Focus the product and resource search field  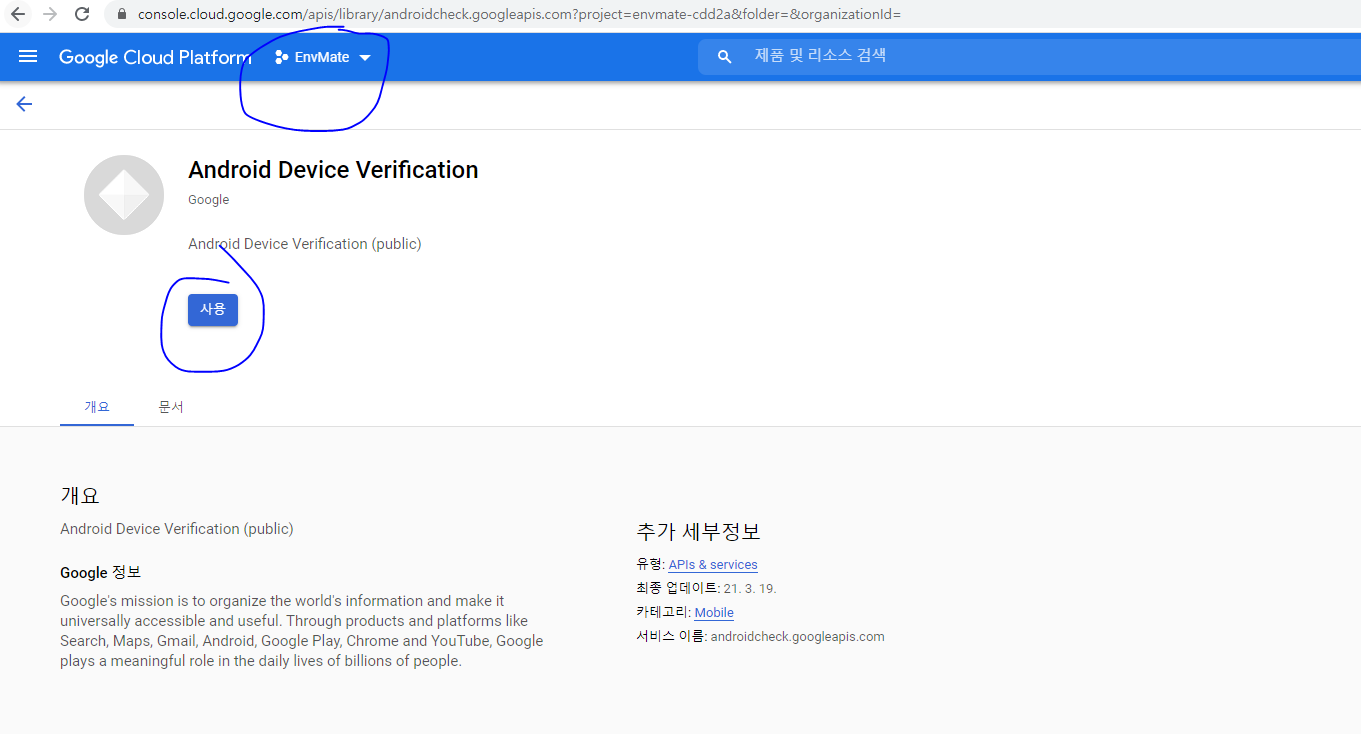[x=1029, y=56]
